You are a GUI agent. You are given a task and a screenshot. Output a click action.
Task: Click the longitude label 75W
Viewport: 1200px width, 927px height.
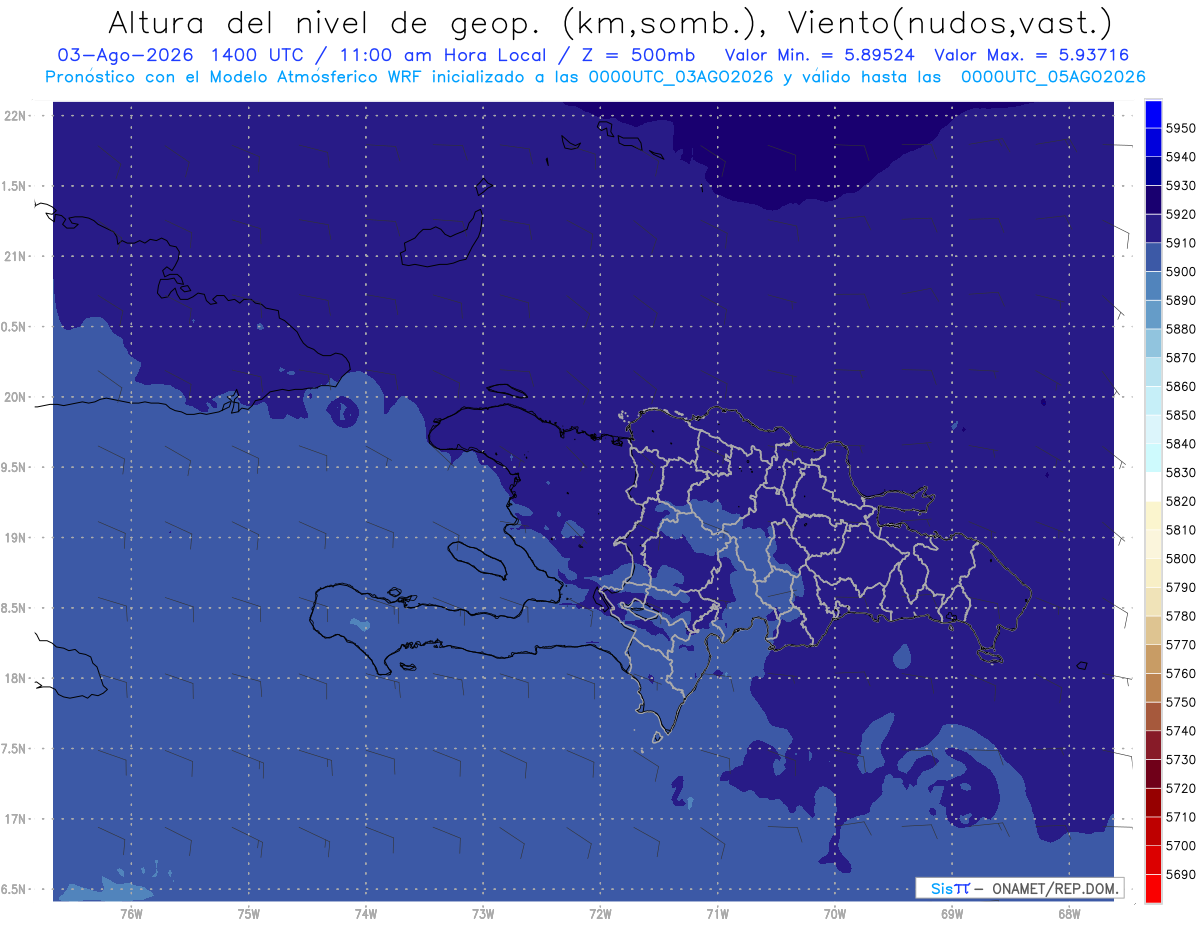248,913
